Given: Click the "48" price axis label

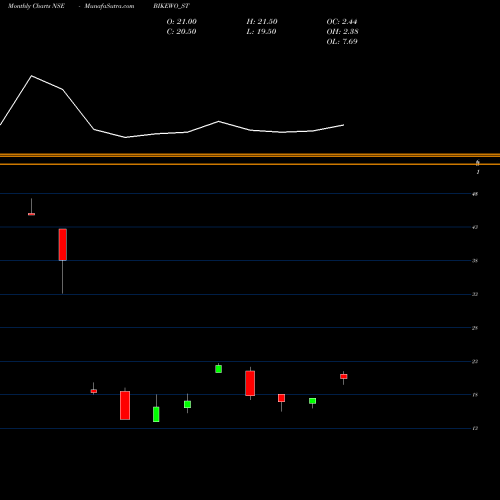Looking at the screenshot, I should (475, 194).
